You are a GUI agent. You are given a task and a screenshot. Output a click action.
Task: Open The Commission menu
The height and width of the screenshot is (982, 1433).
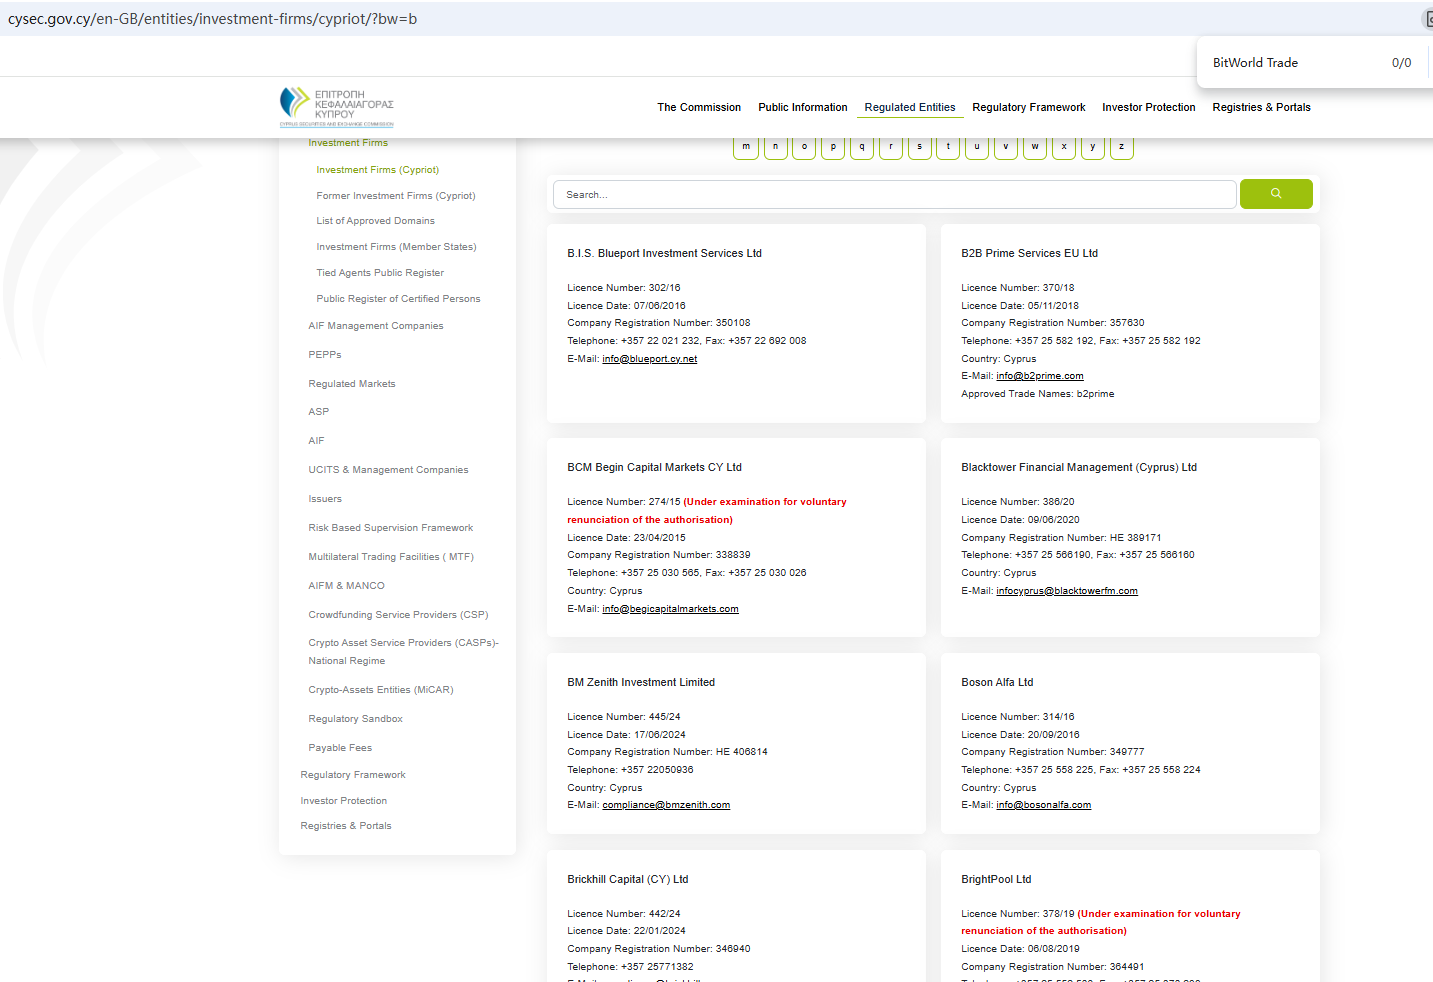coord(698,107)
